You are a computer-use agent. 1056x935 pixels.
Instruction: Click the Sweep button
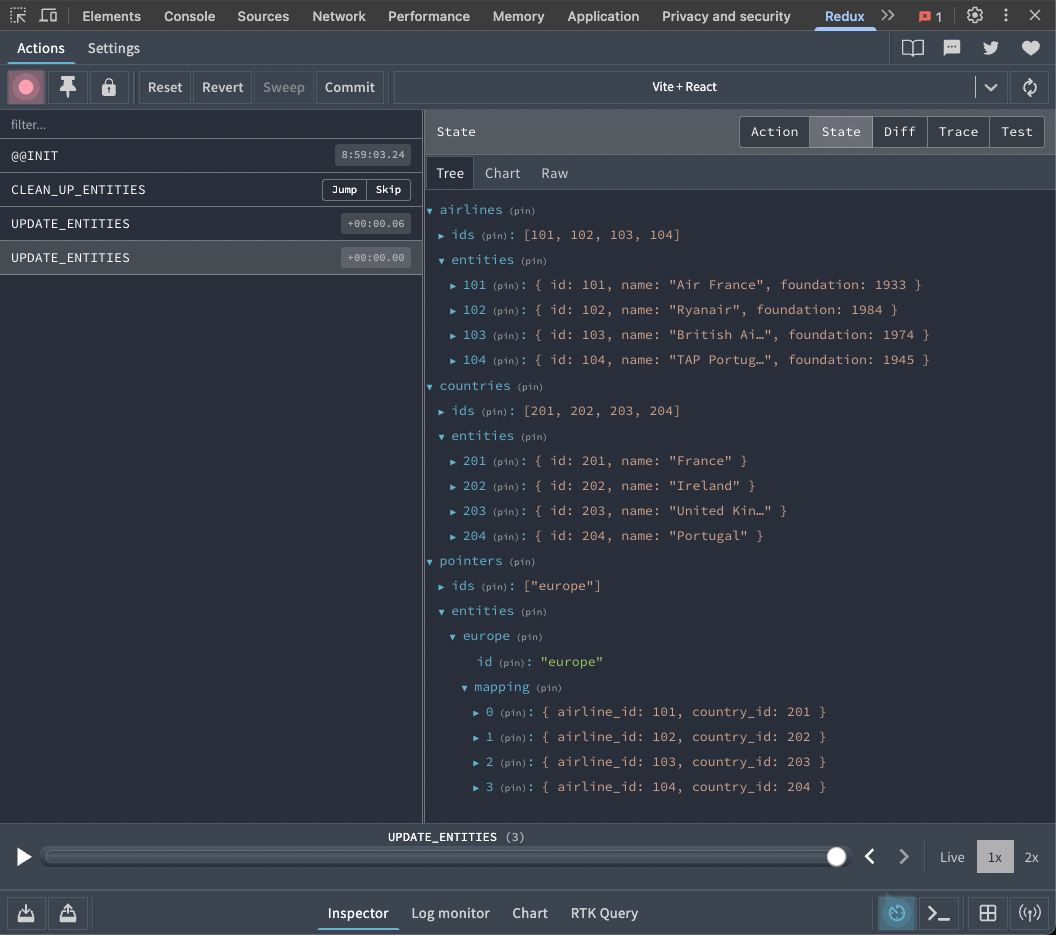pyautogui.click(x=284, y=87)
